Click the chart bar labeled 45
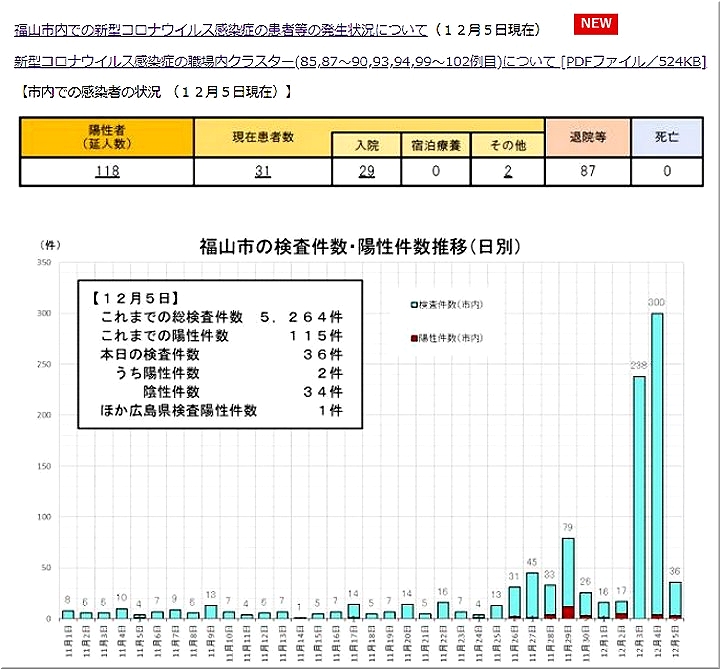The image size is (720, 669). click(532, 595)
